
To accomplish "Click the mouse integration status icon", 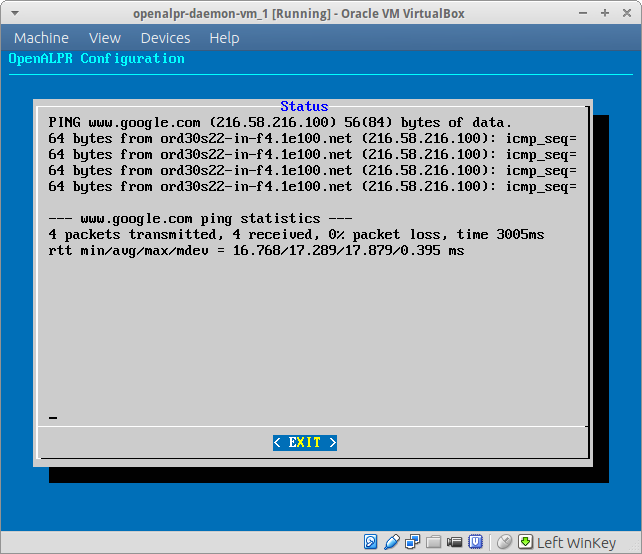I will tap(504, 542).
